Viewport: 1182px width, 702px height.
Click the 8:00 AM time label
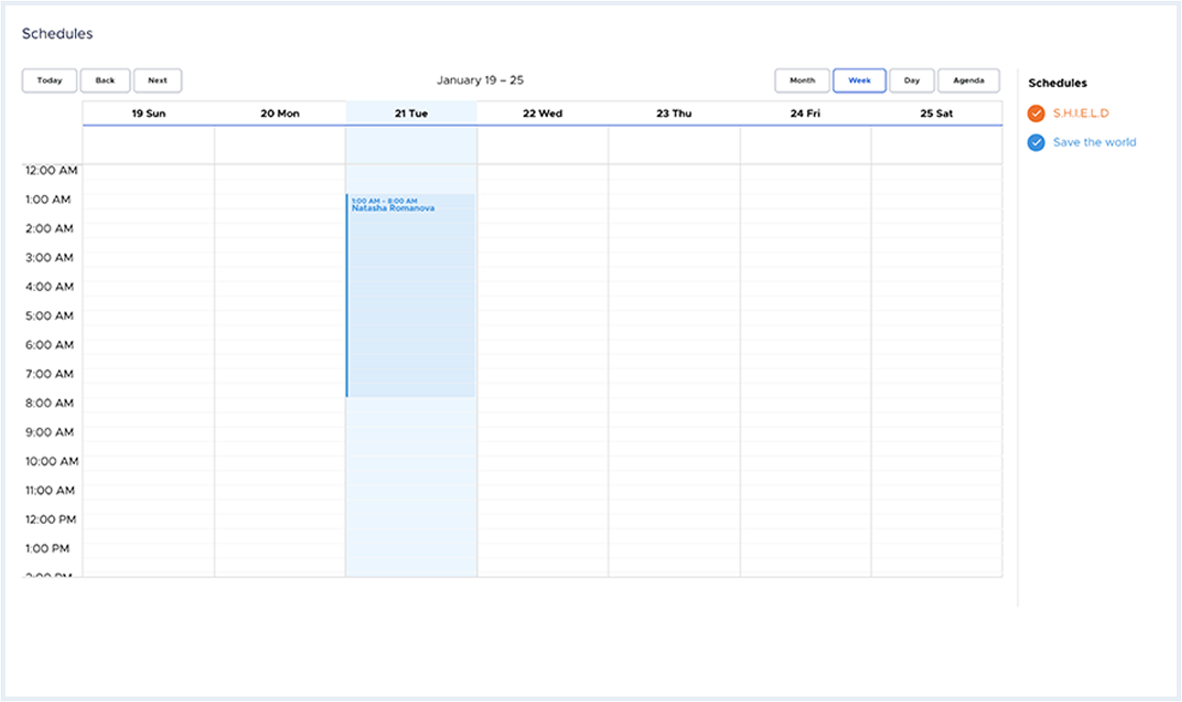tap(48, 403)
